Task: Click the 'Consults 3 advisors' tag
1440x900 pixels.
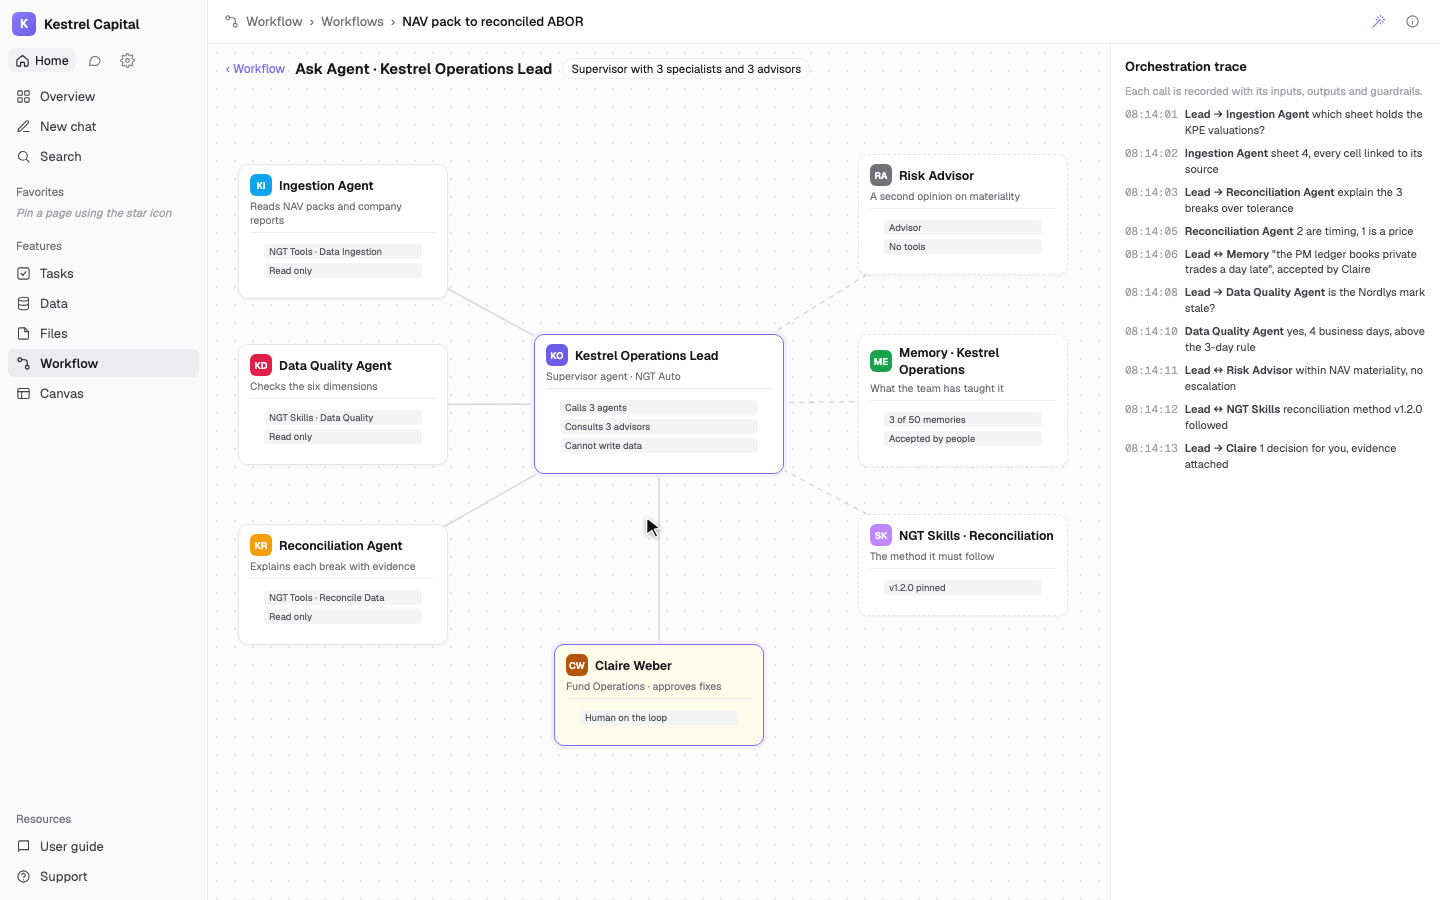Action: coord(659,427)
